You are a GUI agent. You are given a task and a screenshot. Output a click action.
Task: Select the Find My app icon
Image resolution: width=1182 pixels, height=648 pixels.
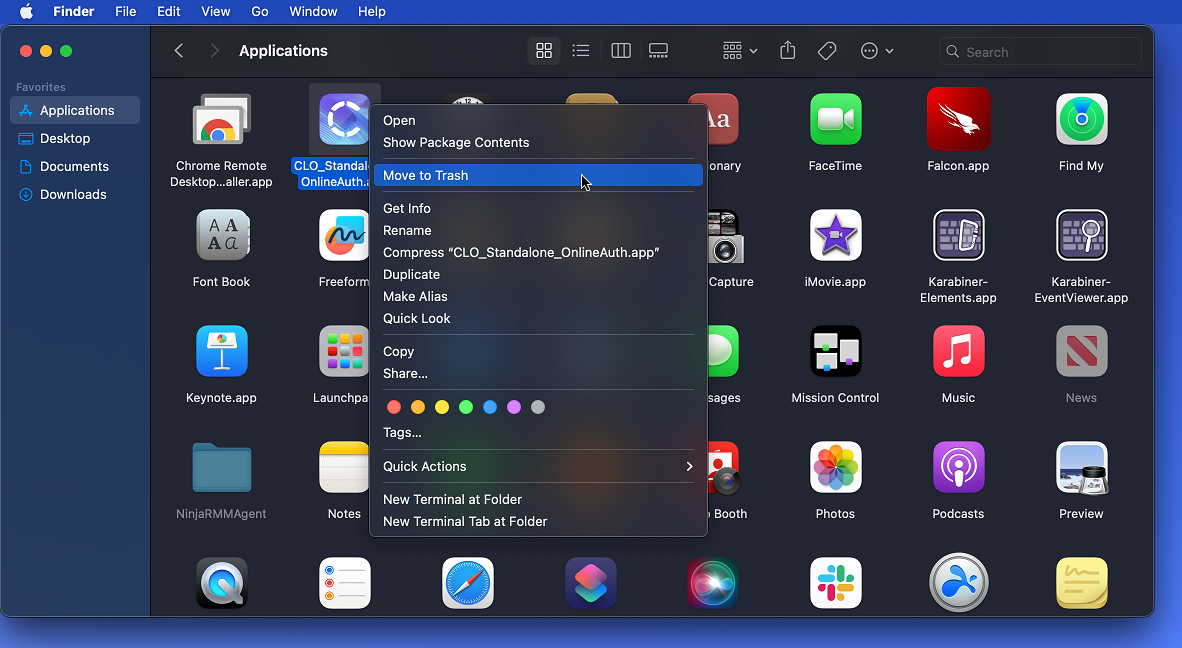(x=1081, y=119)
